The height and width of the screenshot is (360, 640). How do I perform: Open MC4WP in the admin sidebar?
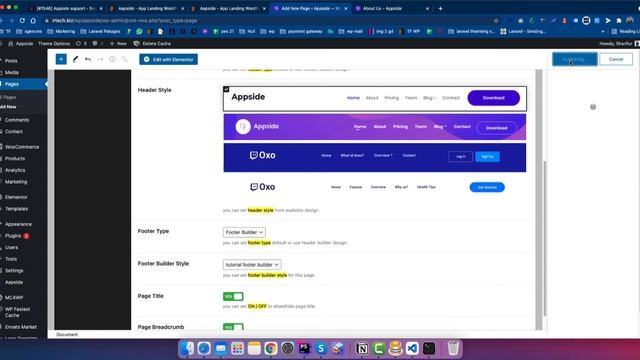14,298
